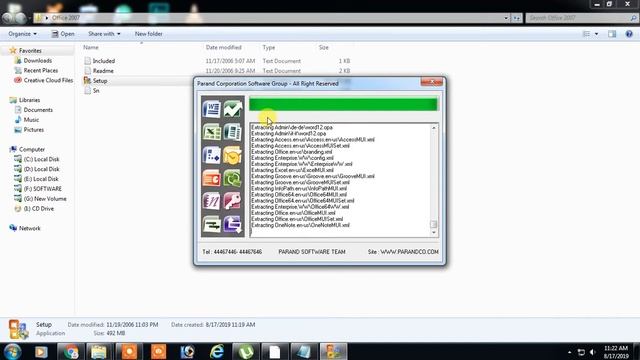Open the address bar history dropdown

coord(506,18)
